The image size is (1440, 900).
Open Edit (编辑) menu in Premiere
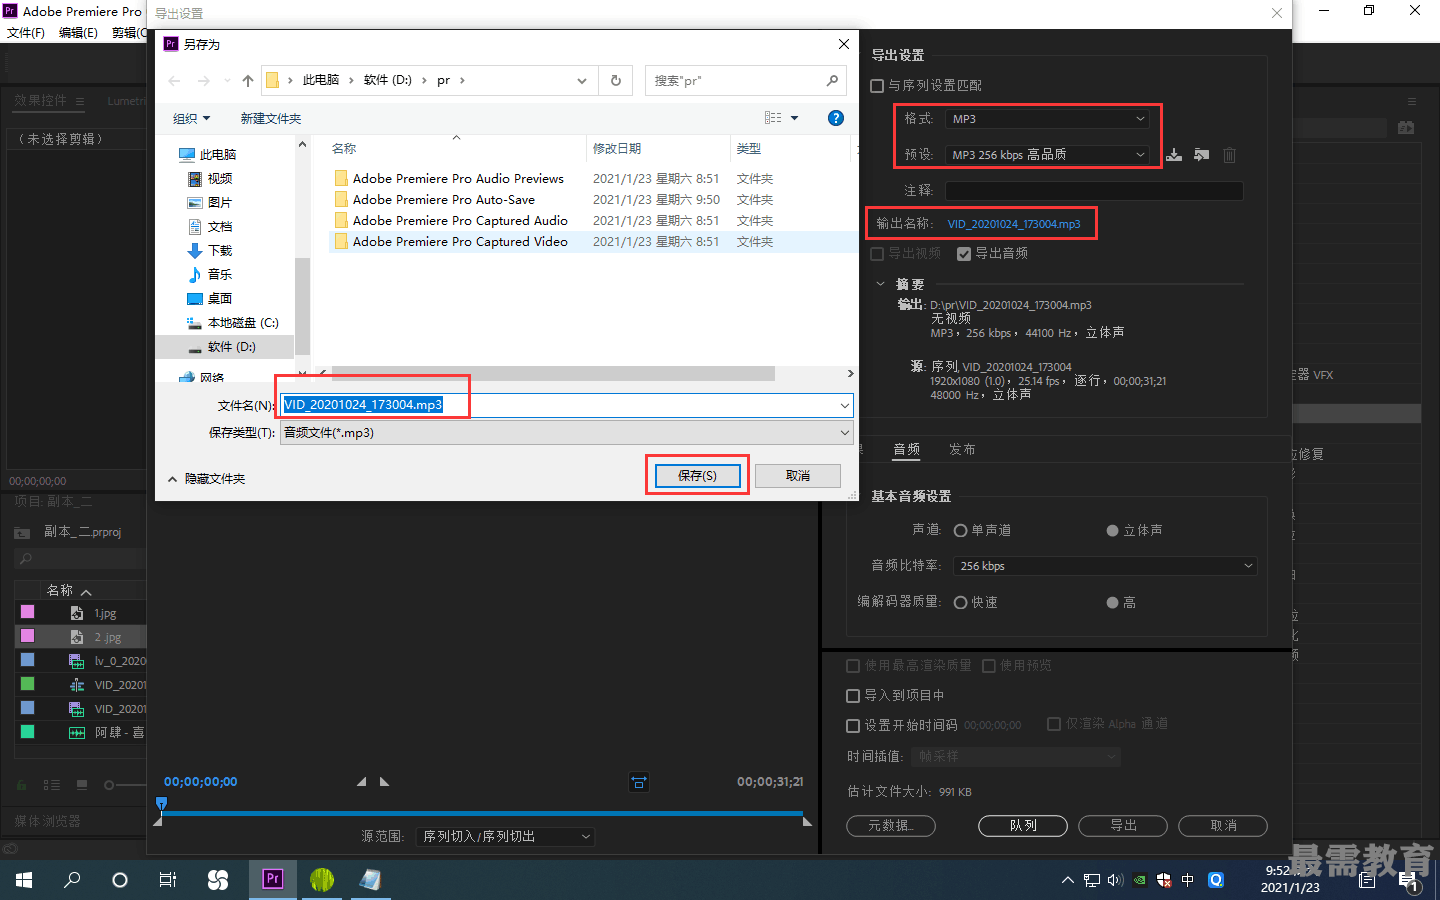click(x=78, y=33)
